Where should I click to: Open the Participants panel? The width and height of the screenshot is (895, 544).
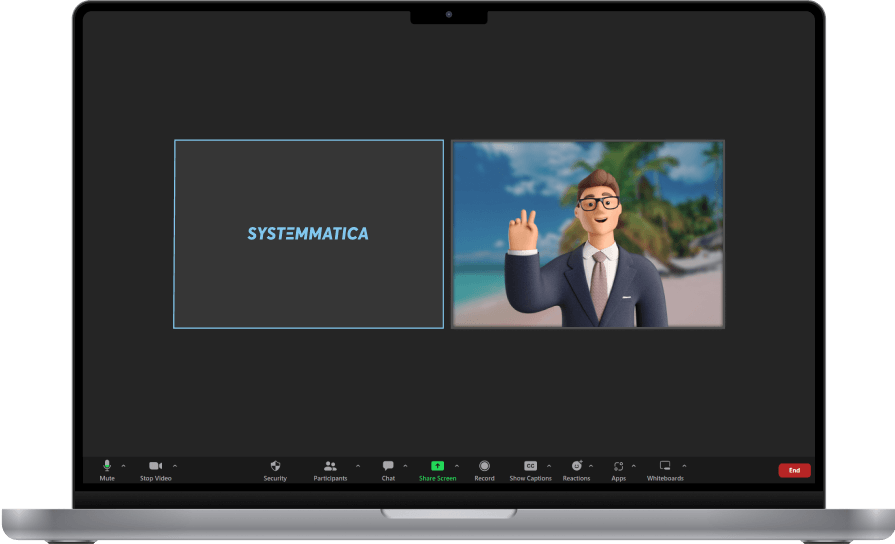[330, 471]
